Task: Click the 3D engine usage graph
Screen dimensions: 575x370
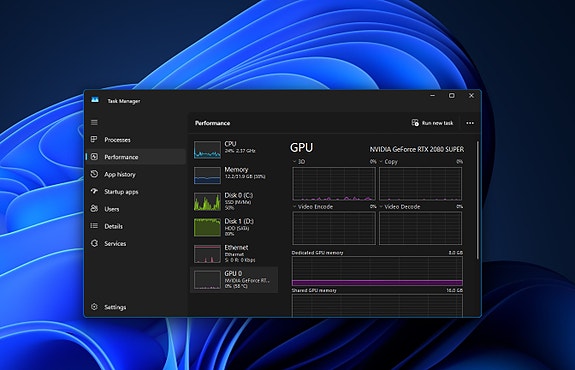Action: pyautogui.click(x=334, y=184)
